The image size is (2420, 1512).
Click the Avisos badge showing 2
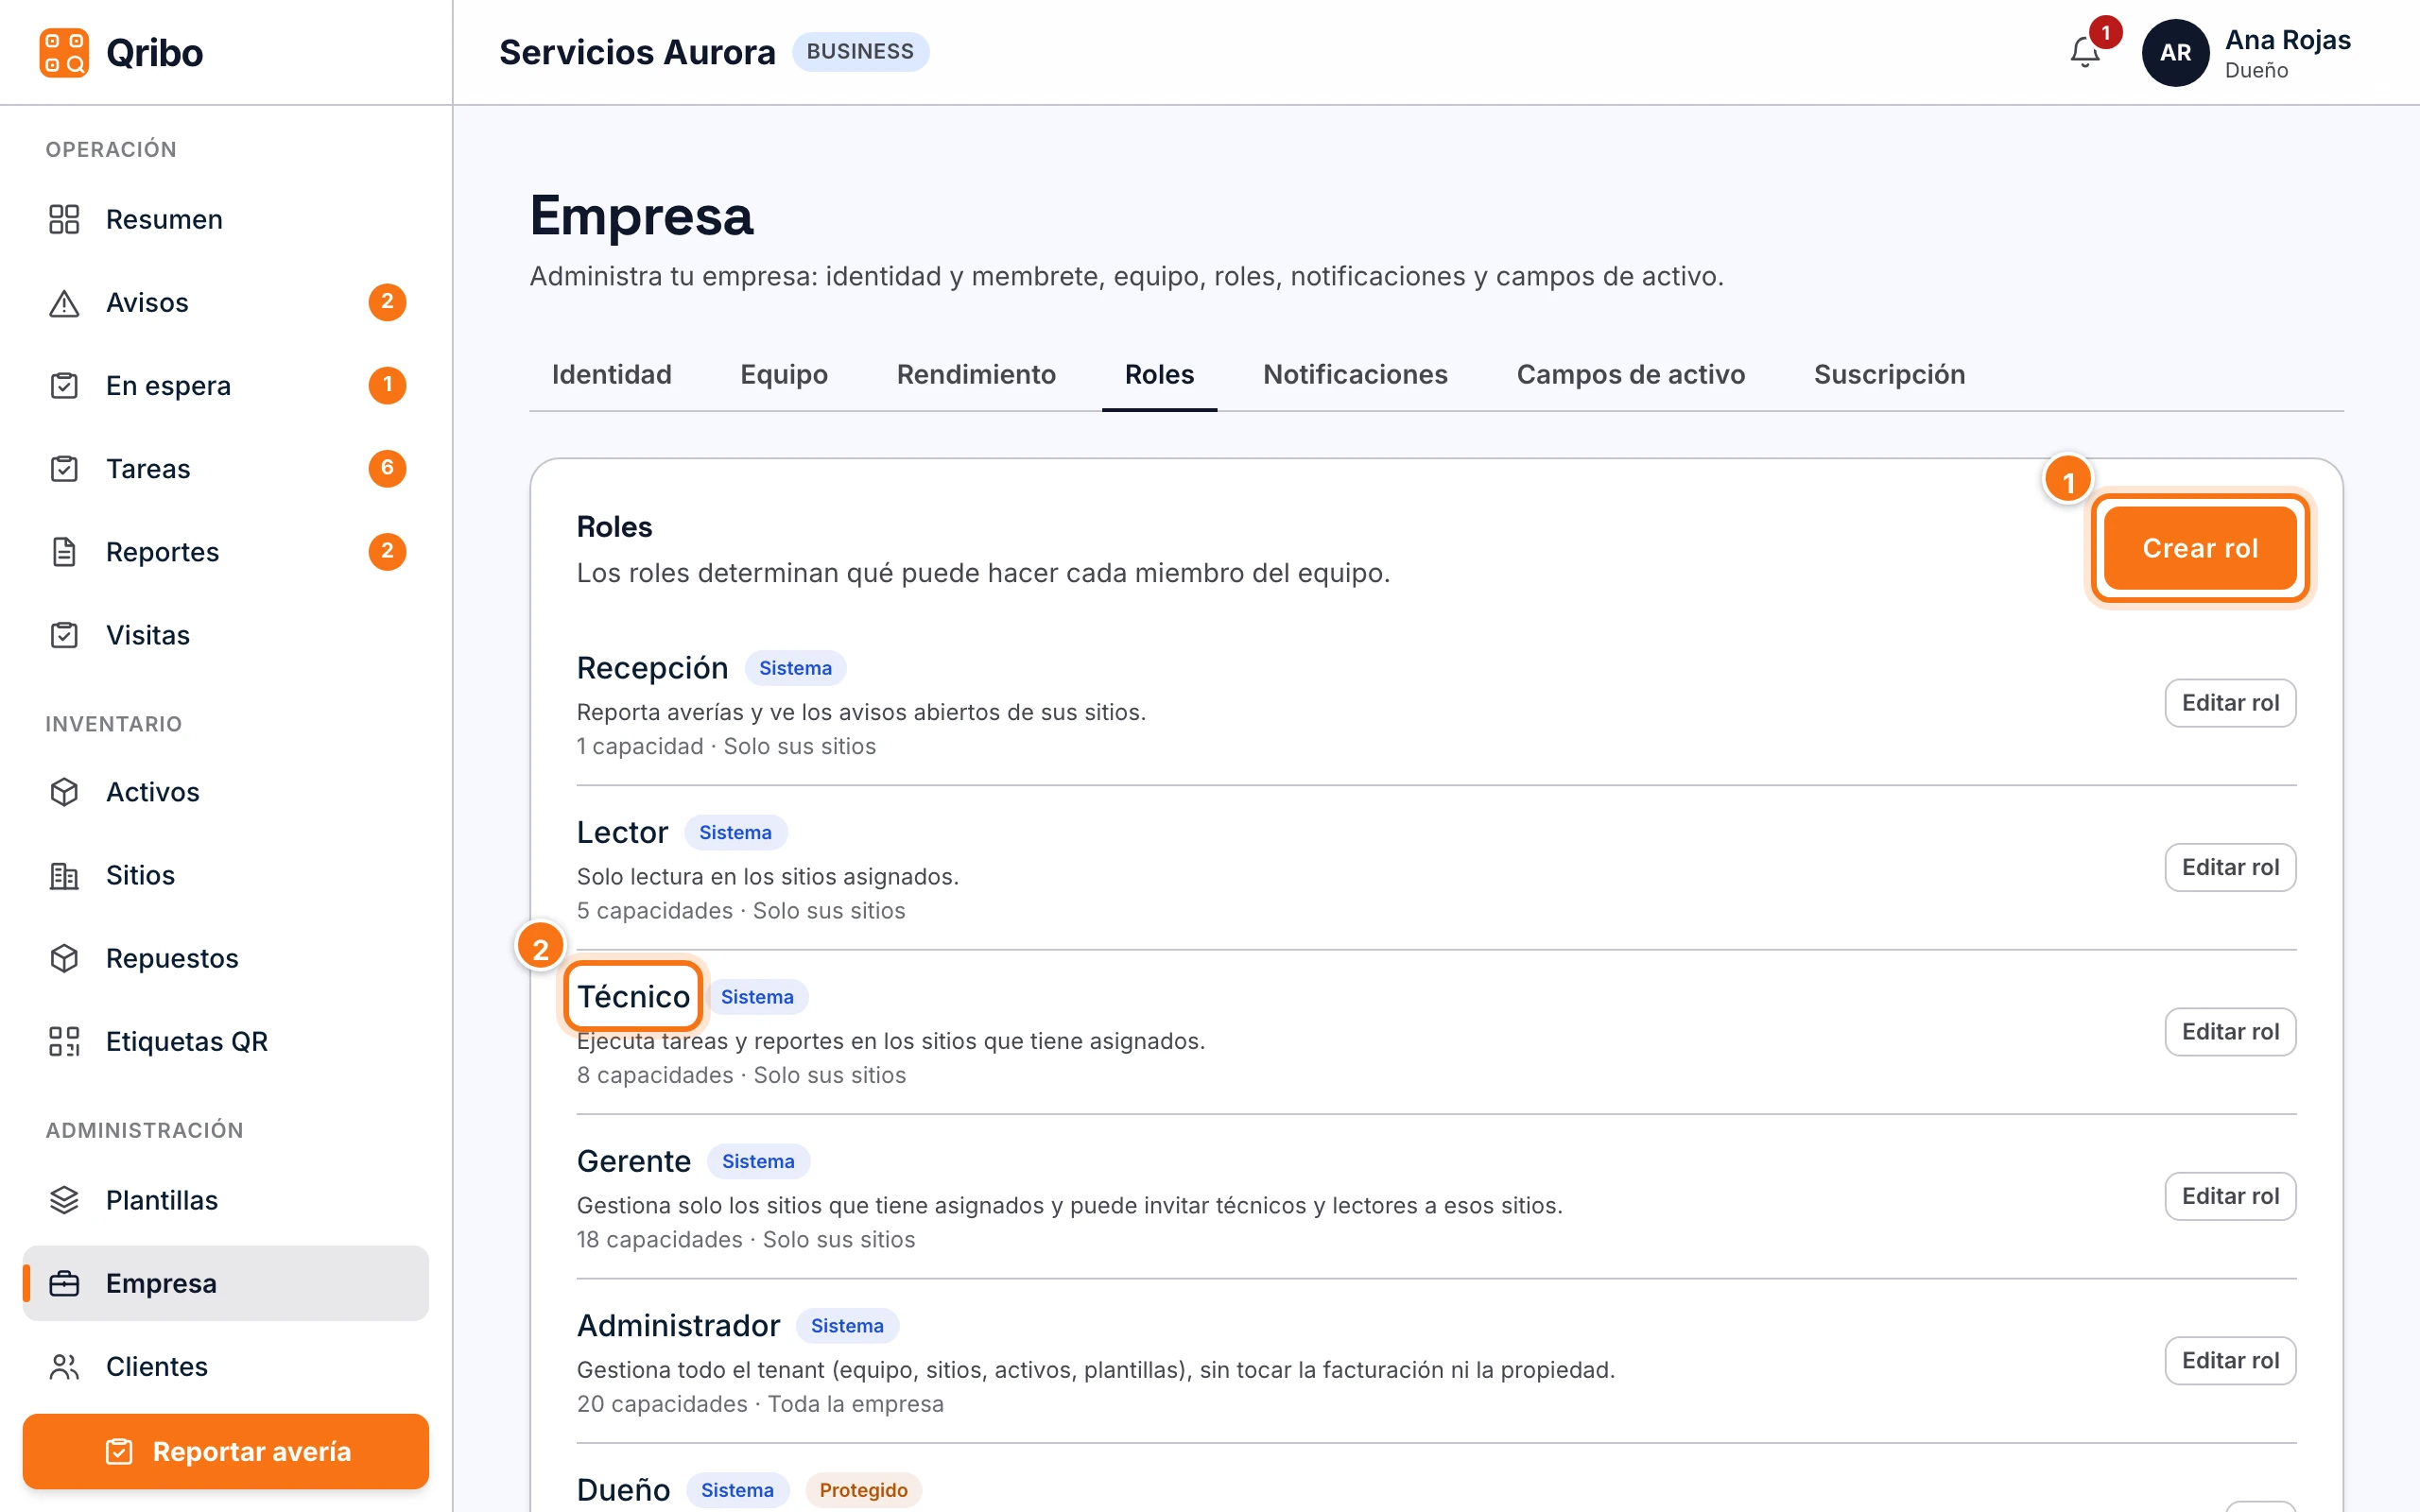coord(387,302)
